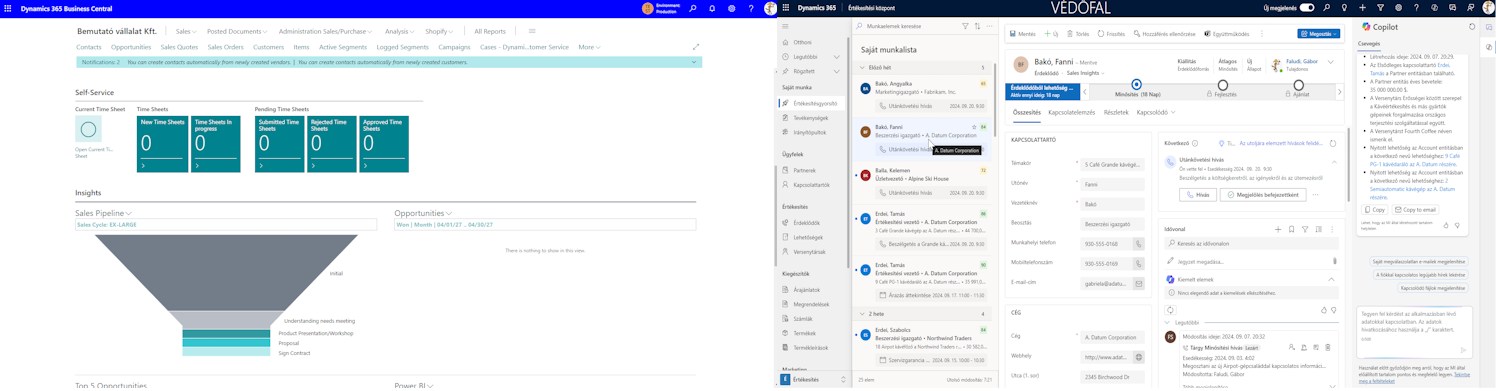Select the Összesítés tab
The width and height of the screenshot is (1496, 391).
click(x=1027, y=113)
